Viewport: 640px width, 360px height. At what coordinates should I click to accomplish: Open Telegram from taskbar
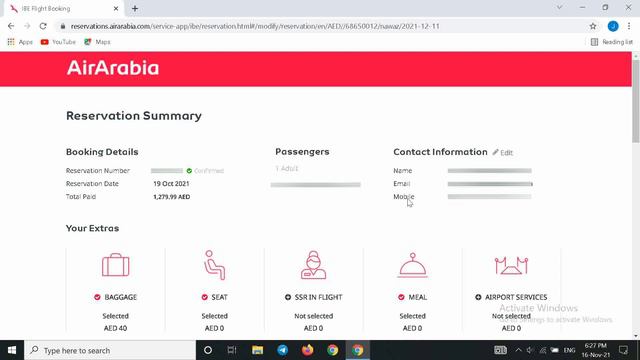pos(282,350)
